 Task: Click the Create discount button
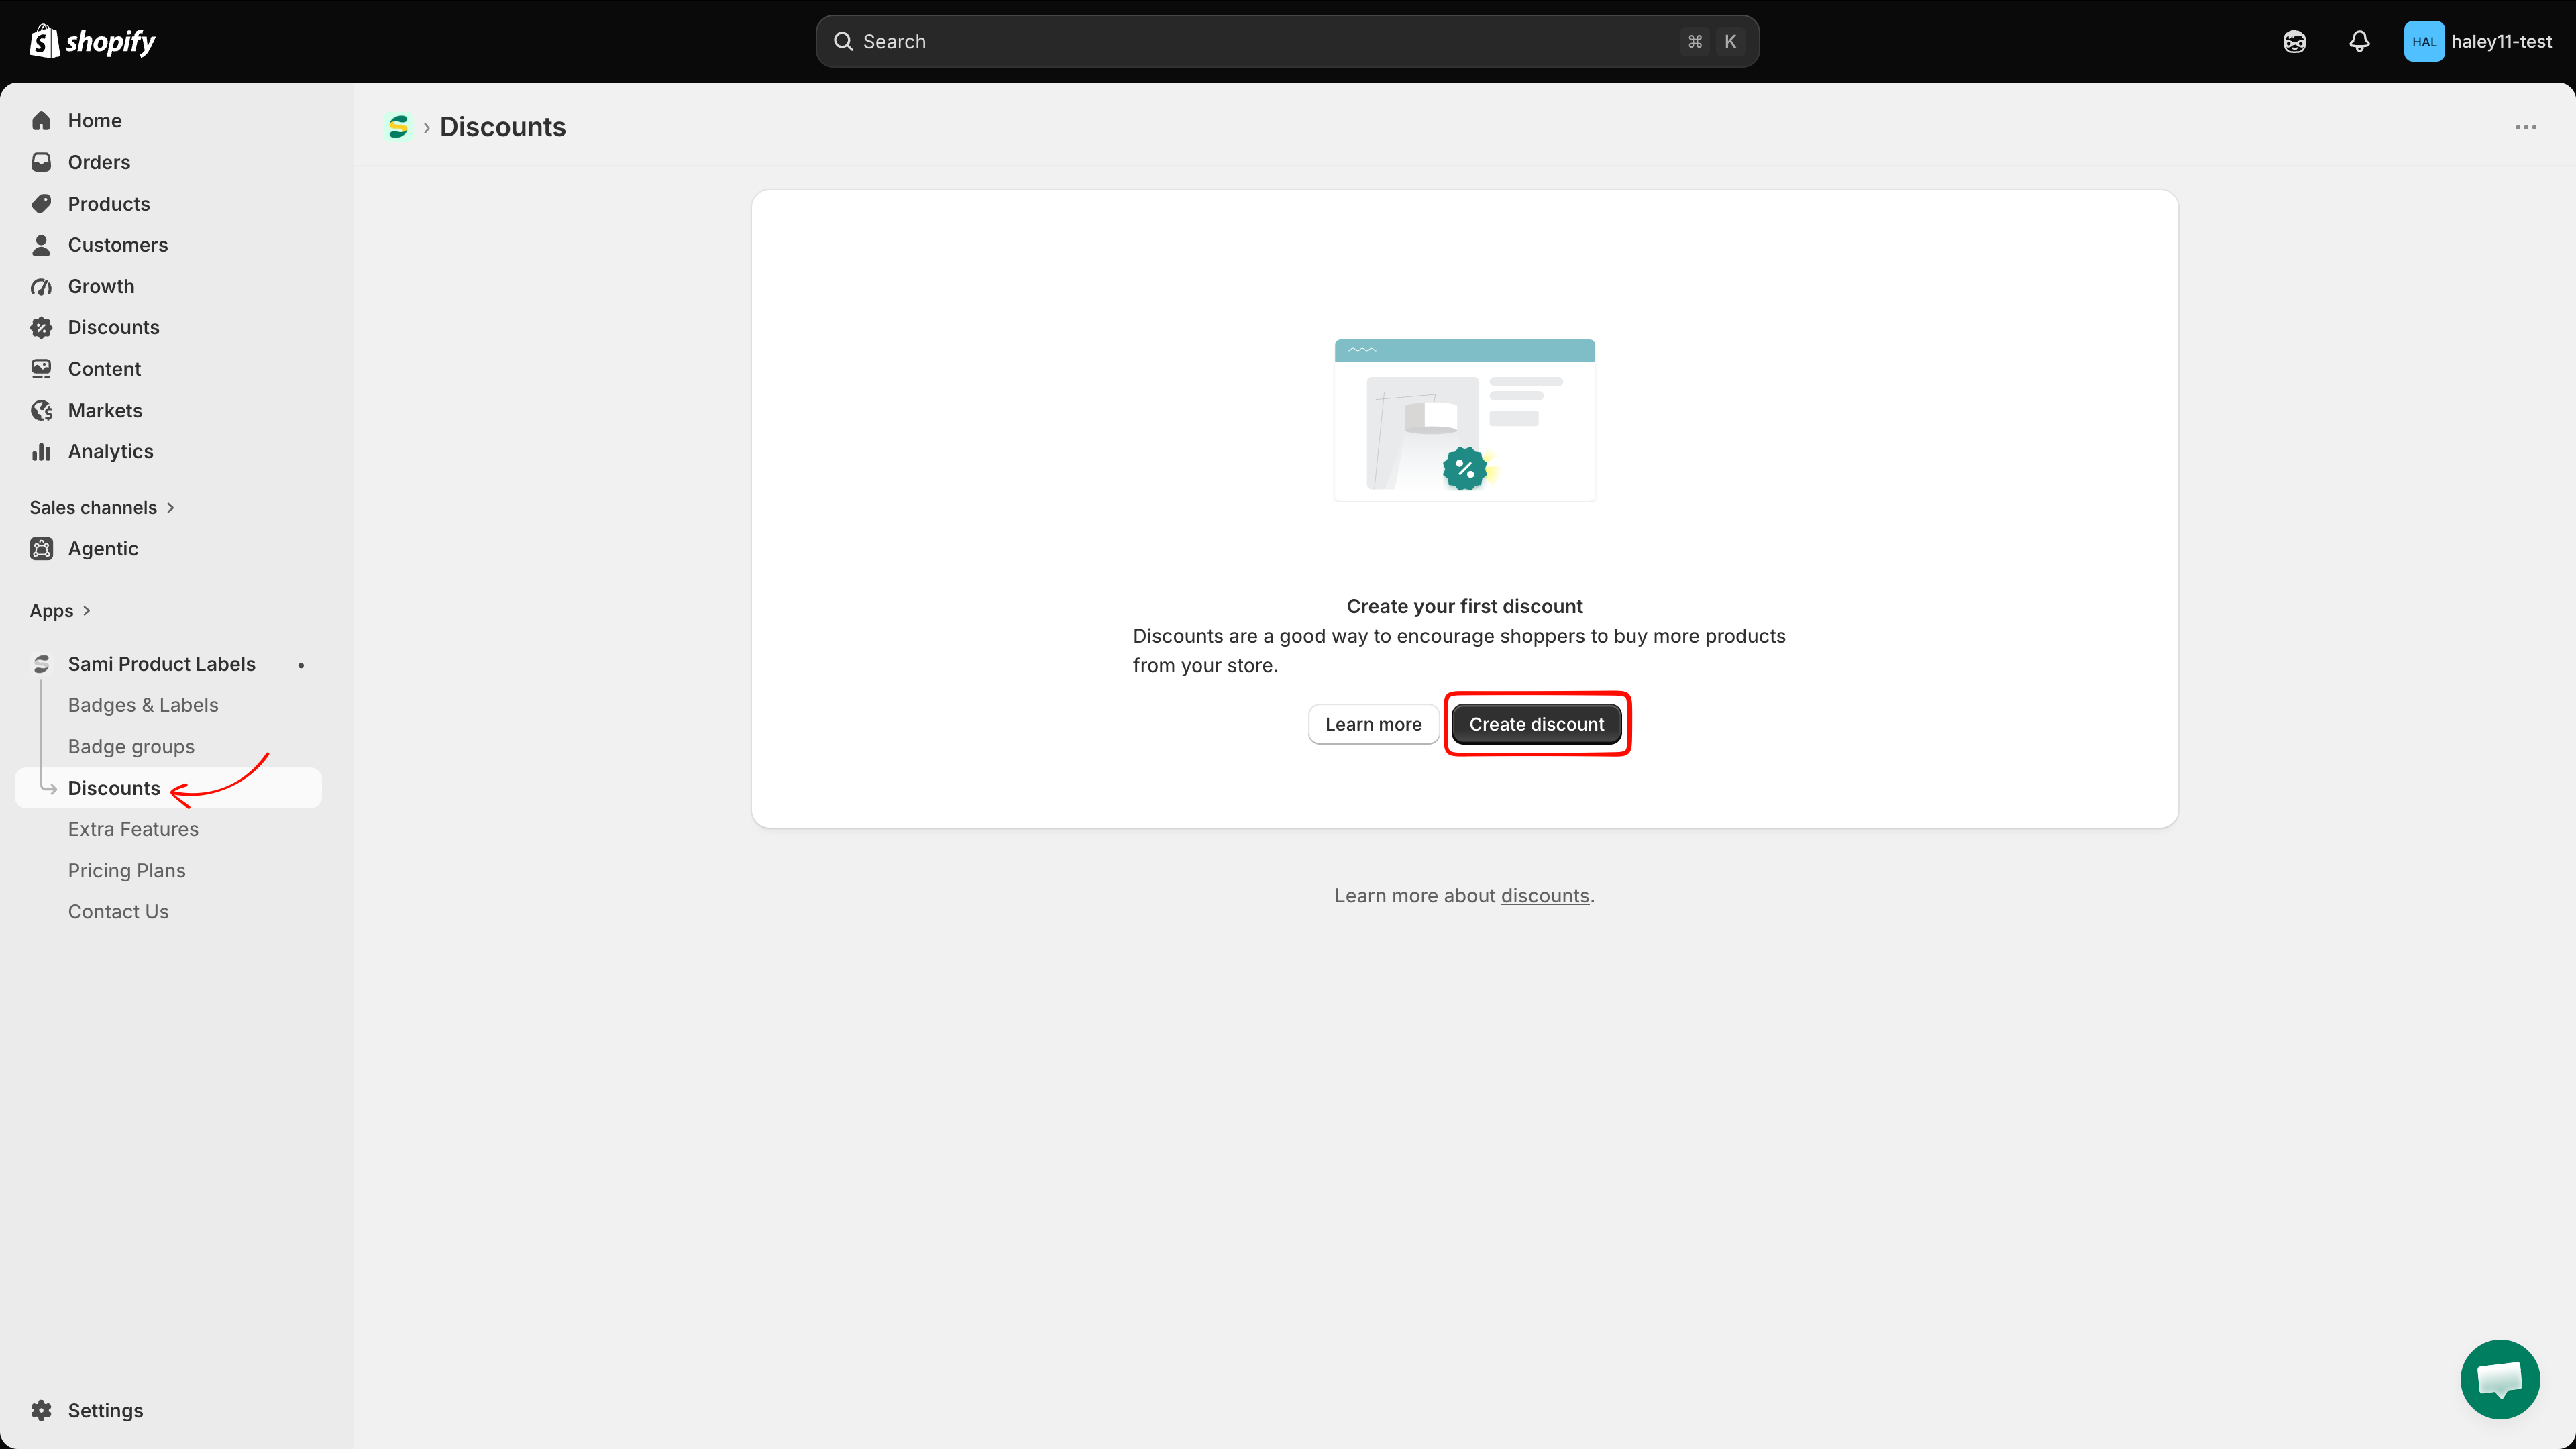[x=1536, y=724]
